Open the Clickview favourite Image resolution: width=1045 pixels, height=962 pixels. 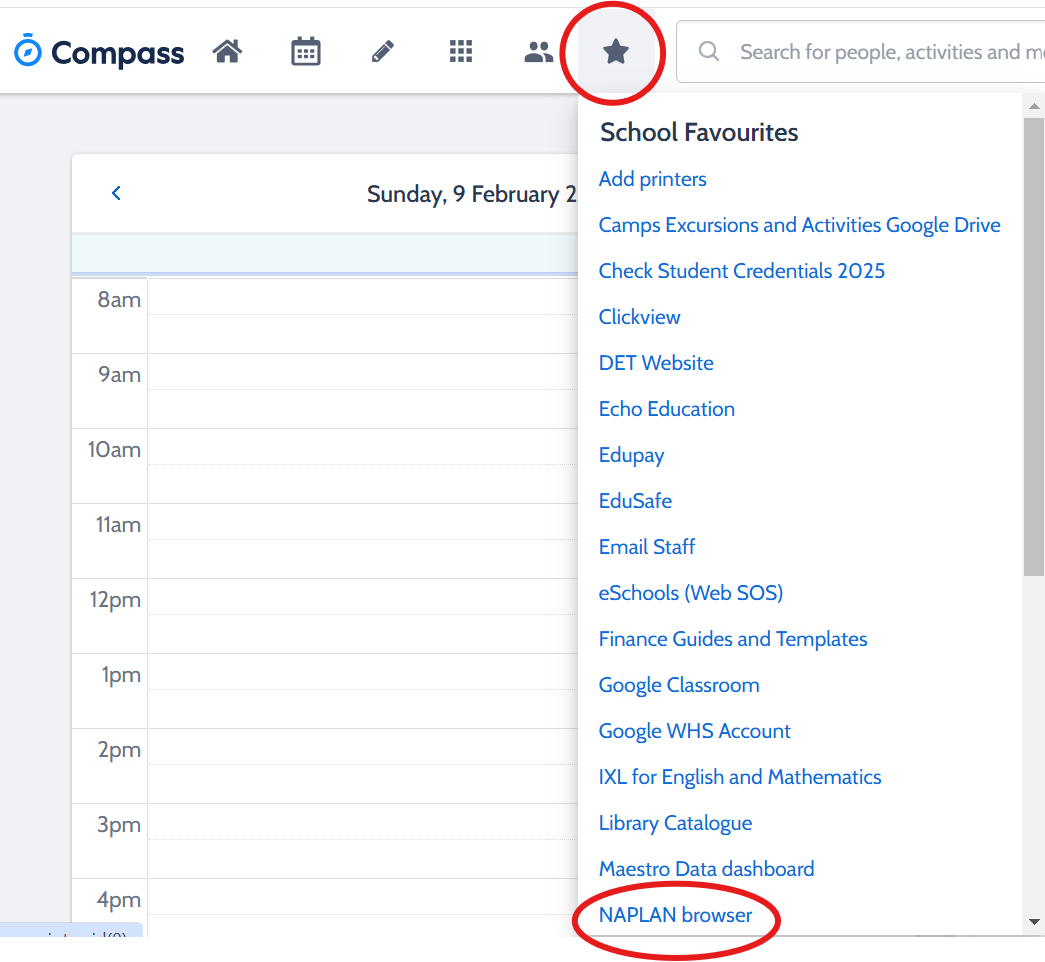click(x=639, y=317)
